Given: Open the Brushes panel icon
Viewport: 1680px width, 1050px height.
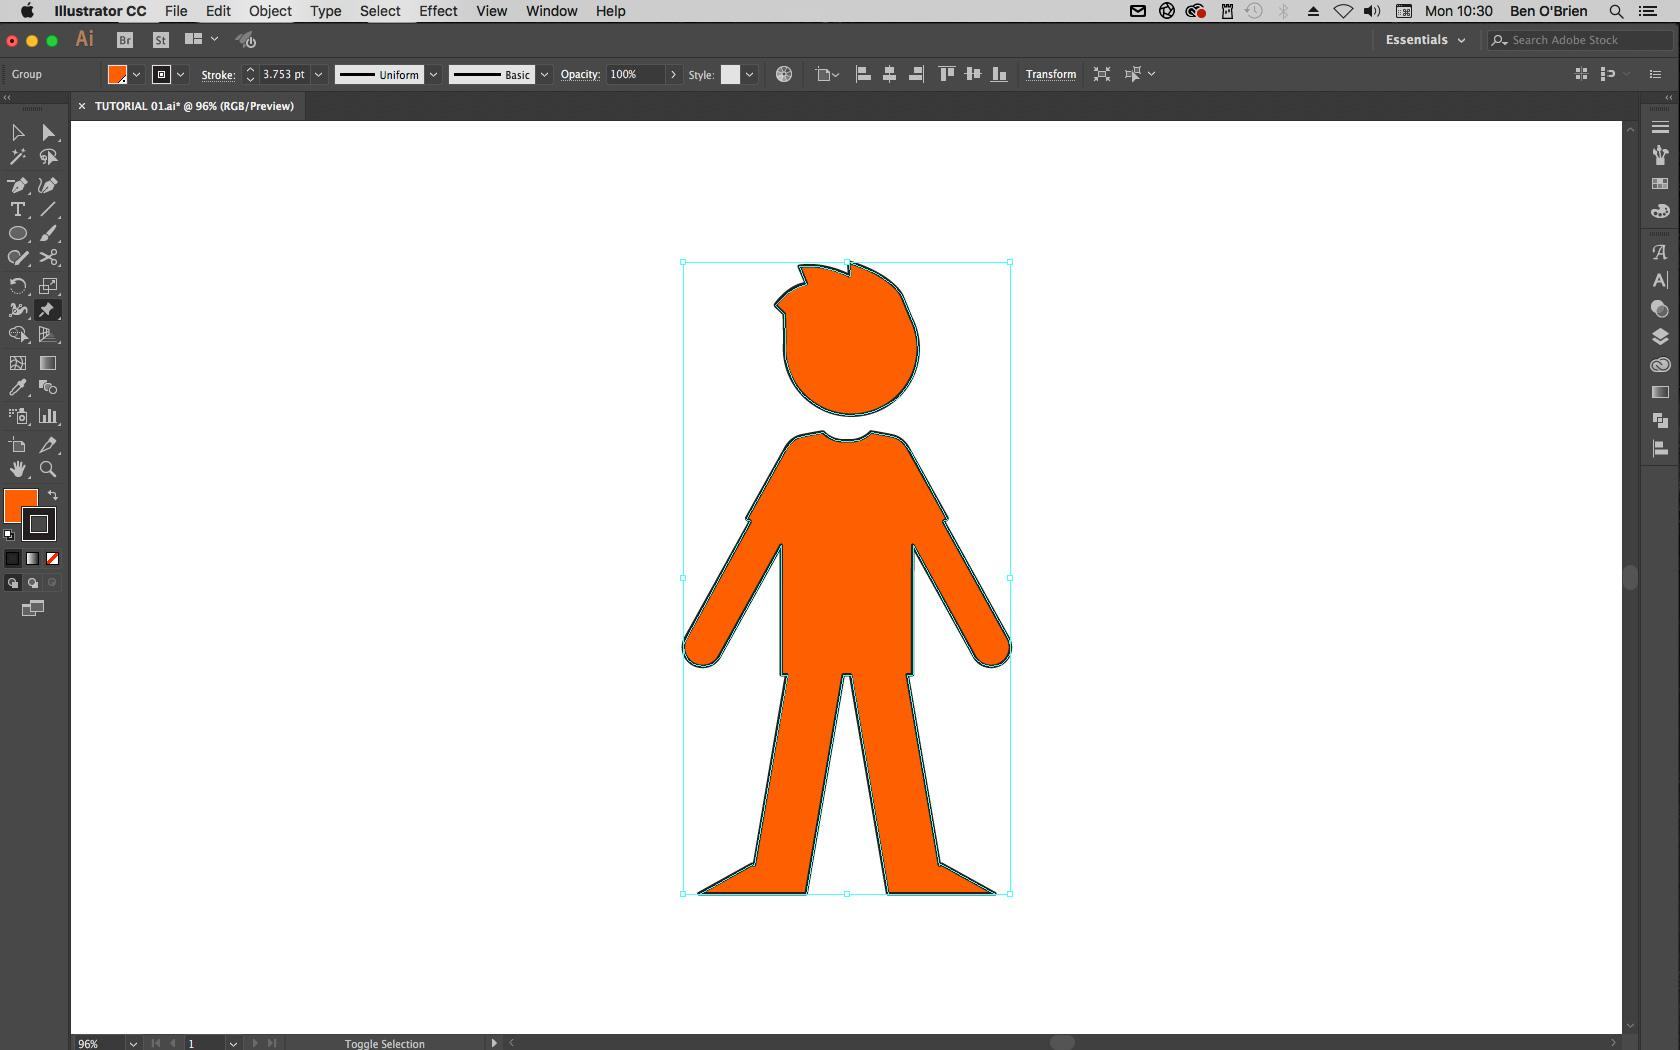Looking at the screenshot, I should click(1660, 155).
